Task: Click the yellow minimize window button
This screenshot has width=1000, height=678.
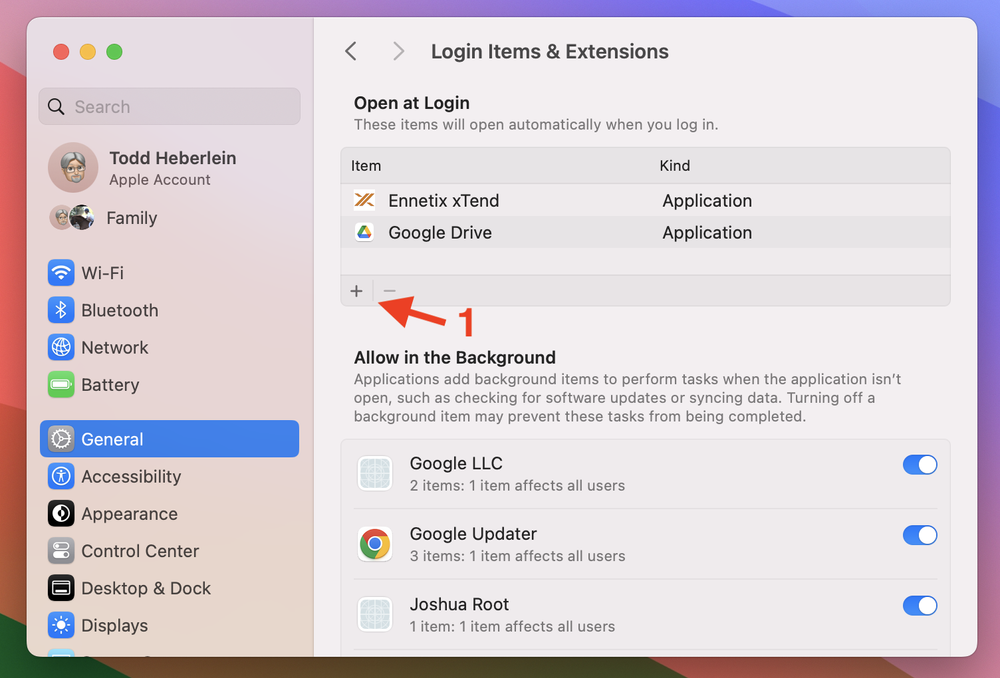Action: pos(88,52)
